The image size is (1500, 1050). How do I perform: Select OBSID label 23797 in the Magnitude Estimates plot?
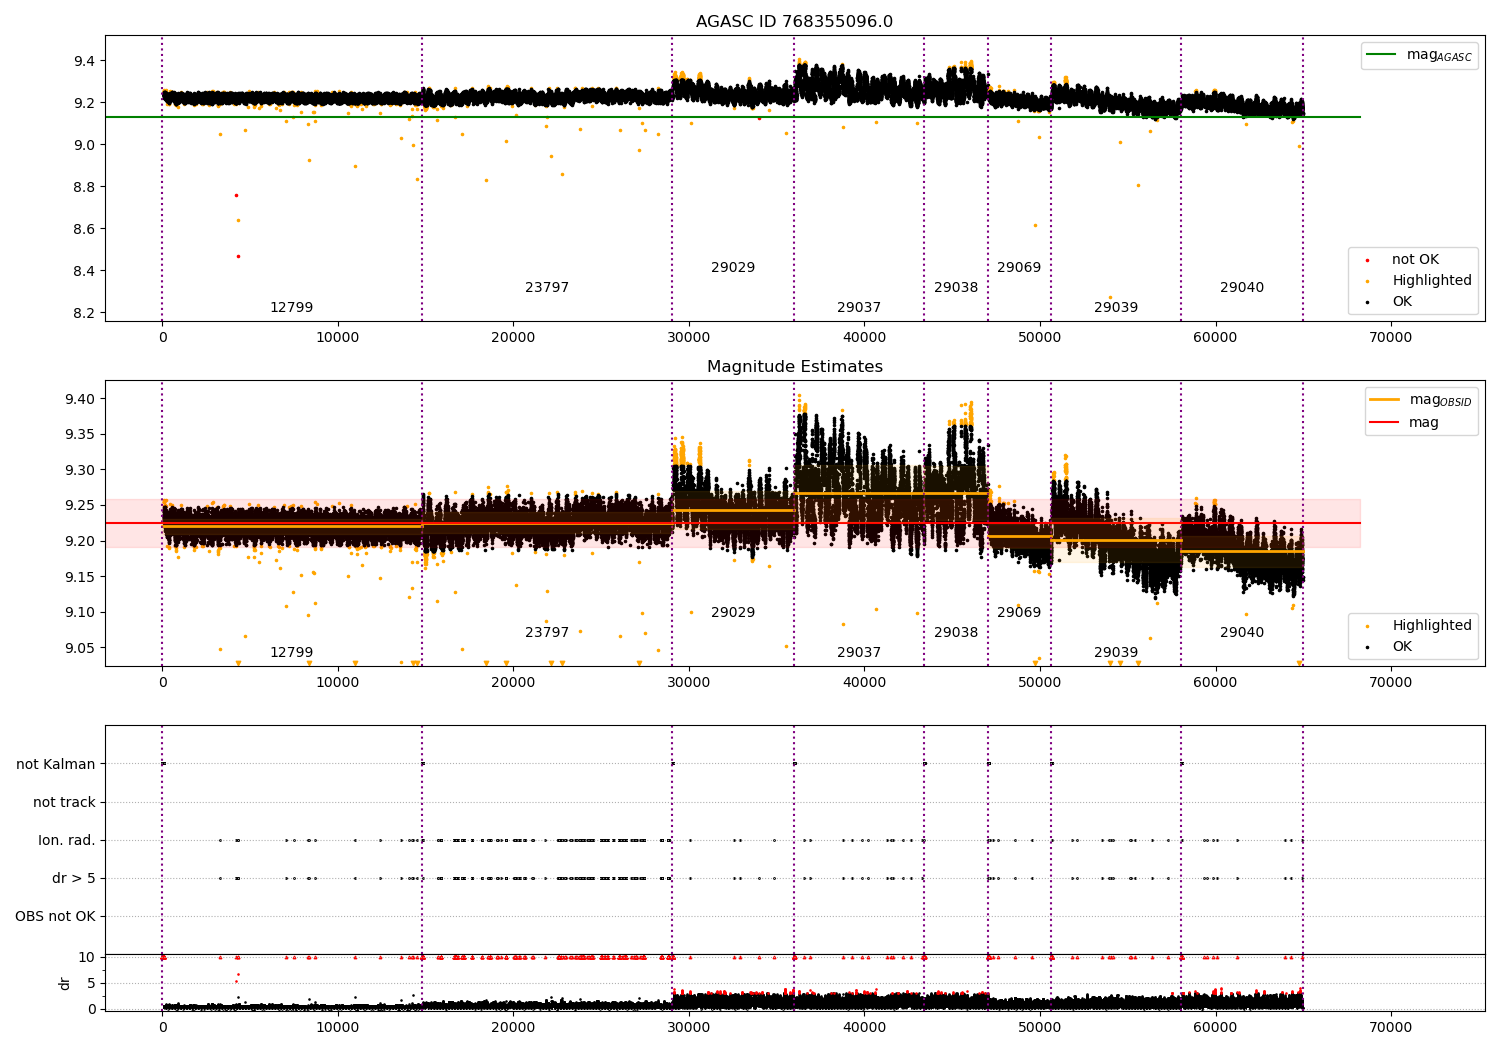tap(547, 633)
